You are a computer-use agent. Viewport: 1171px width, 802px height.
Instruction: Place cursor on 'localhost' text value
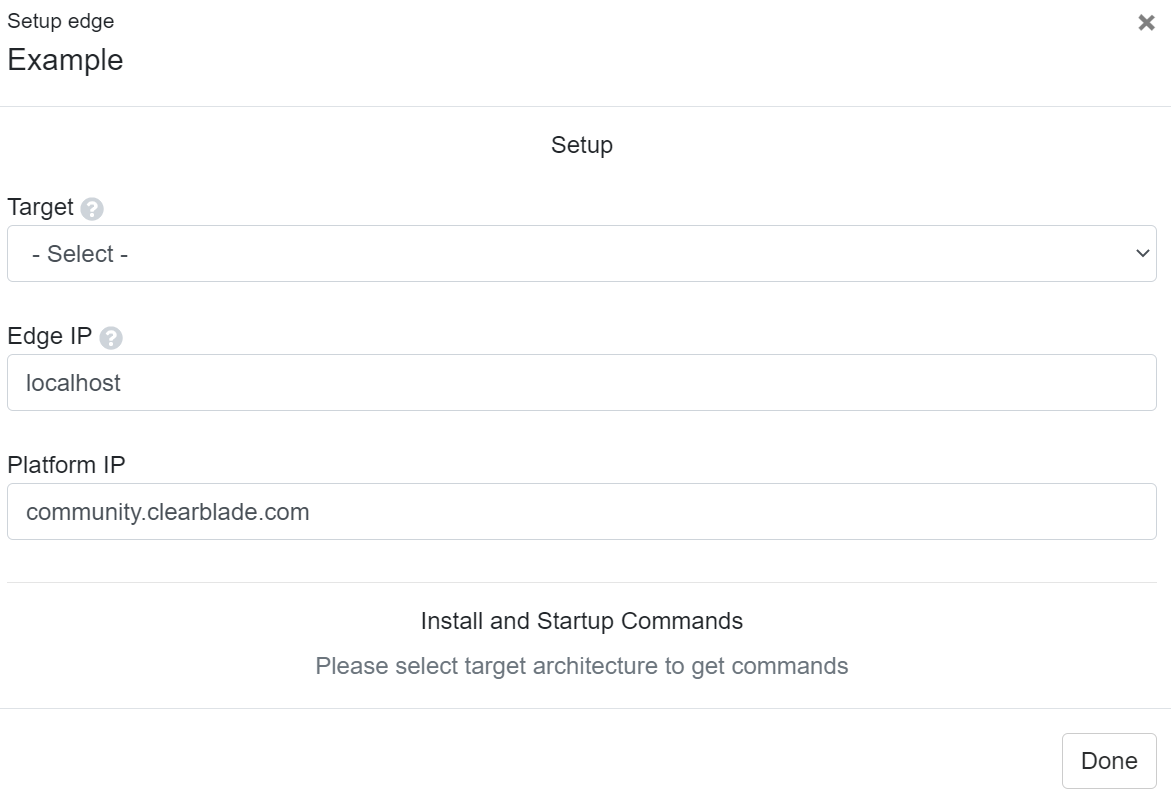click(73, 383)
